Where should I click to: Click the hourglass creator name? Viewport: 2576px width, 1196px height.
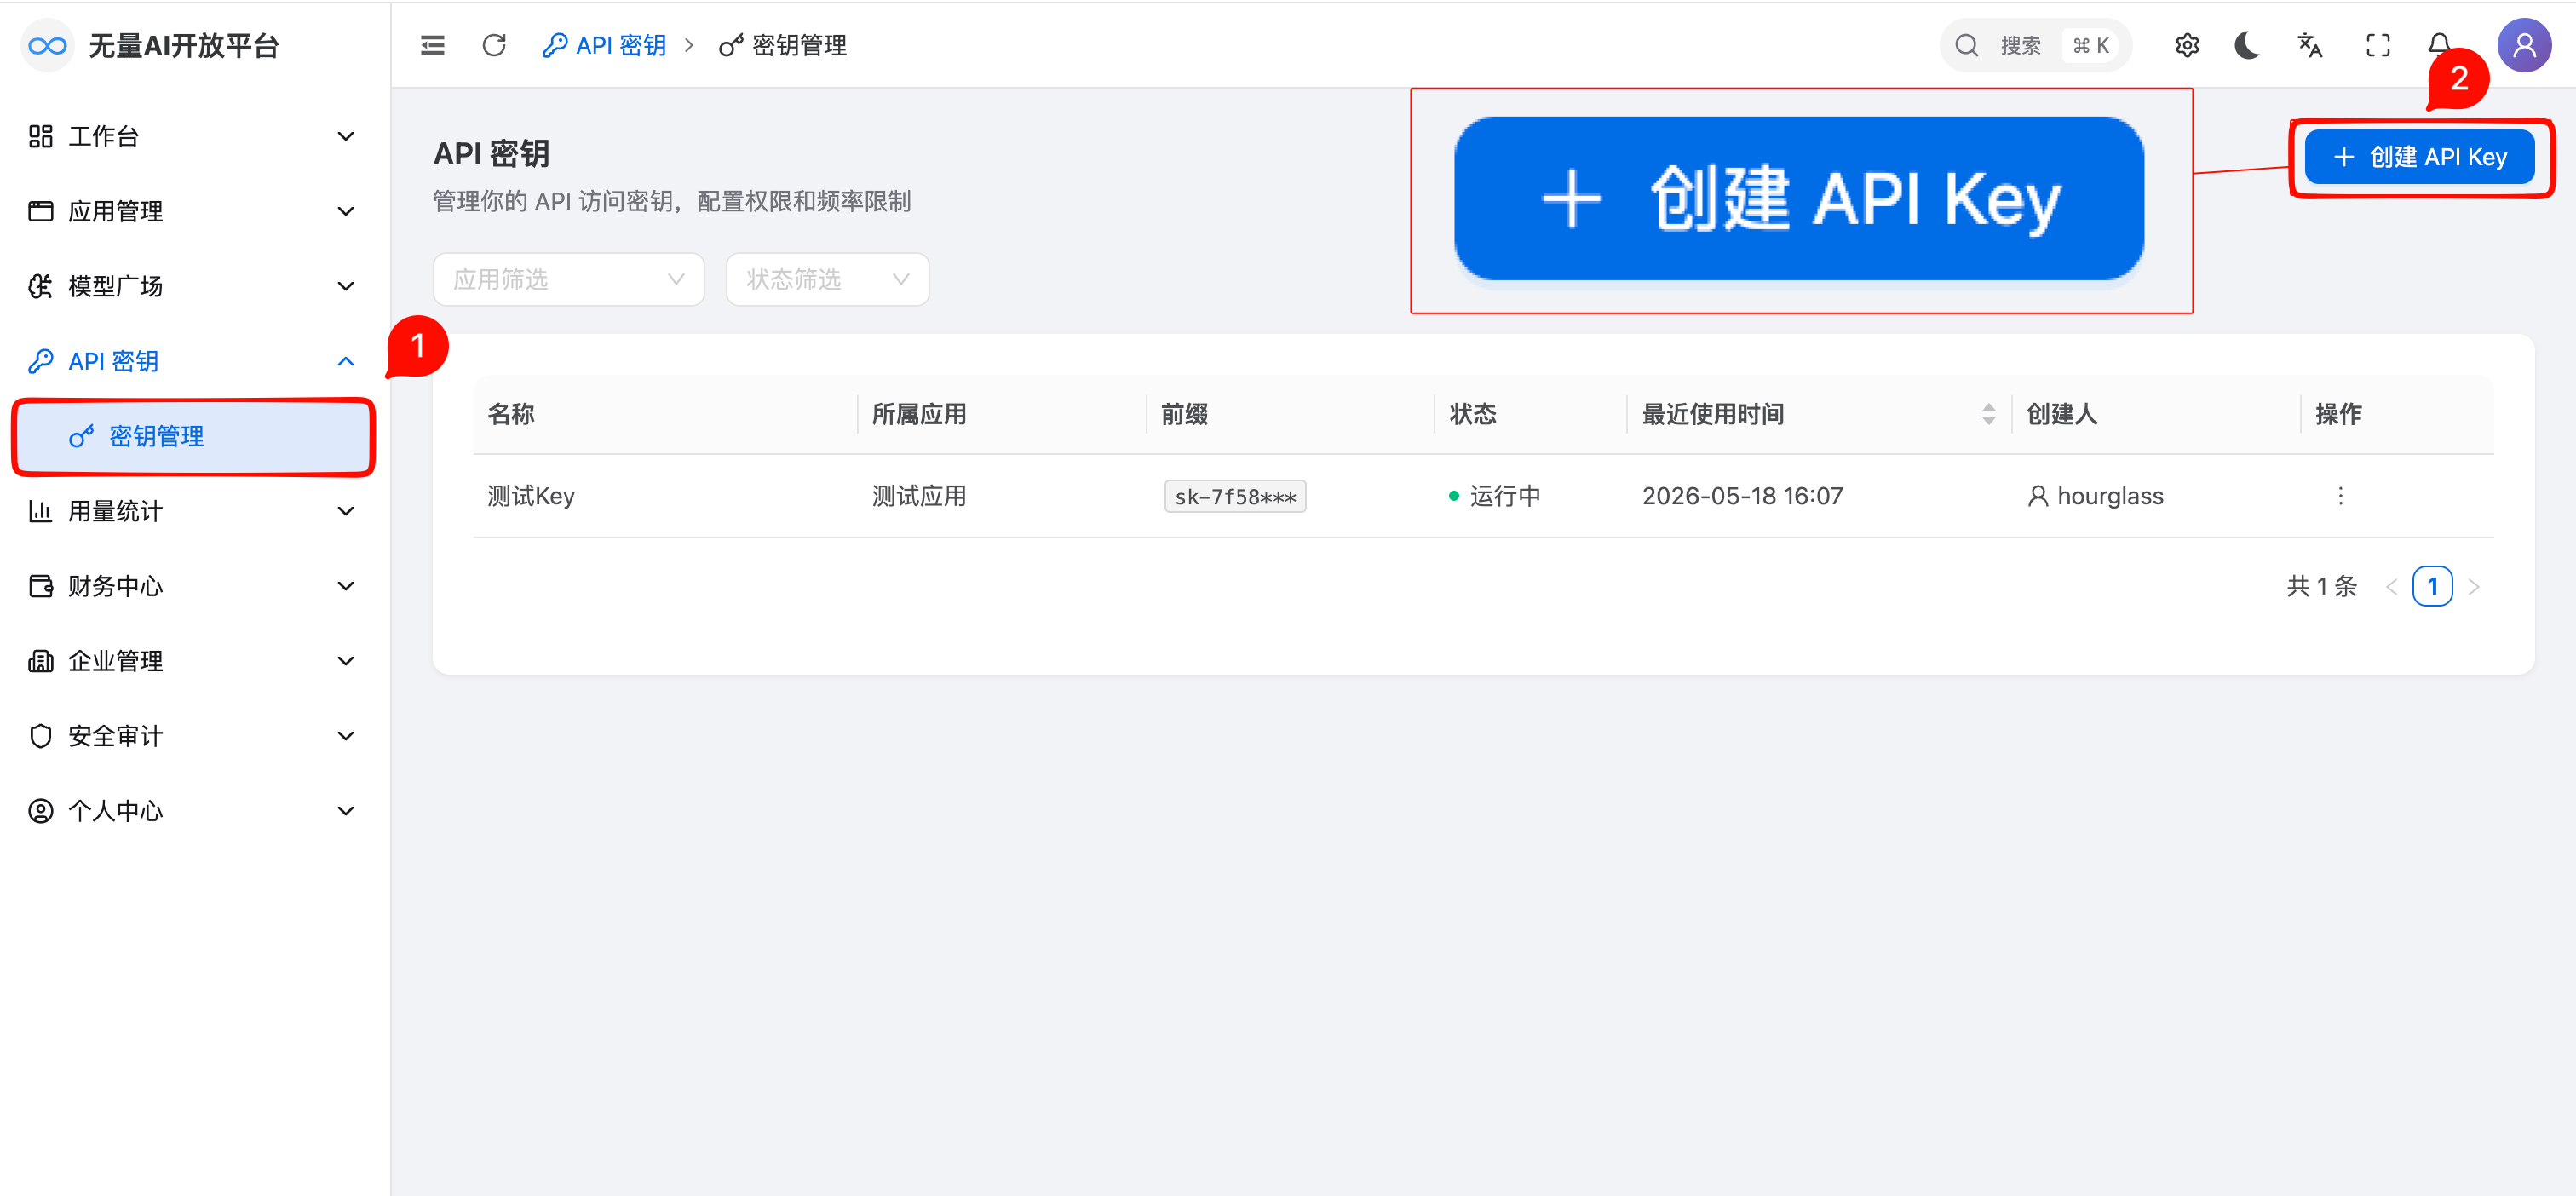2110,496
